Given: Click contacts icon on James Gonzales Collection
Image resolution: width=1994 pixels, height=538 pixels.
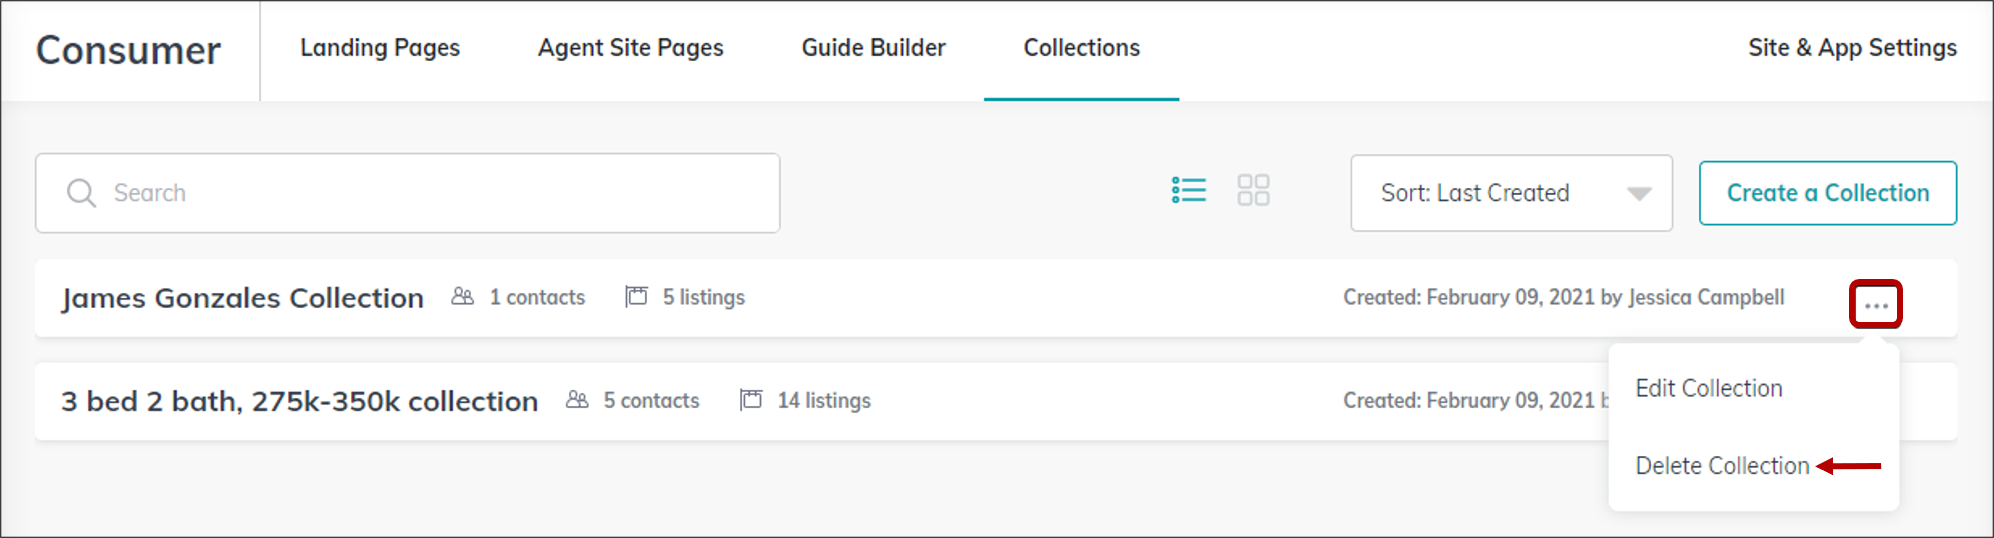Looking at the screenshot, I should [x=462, y=297].
